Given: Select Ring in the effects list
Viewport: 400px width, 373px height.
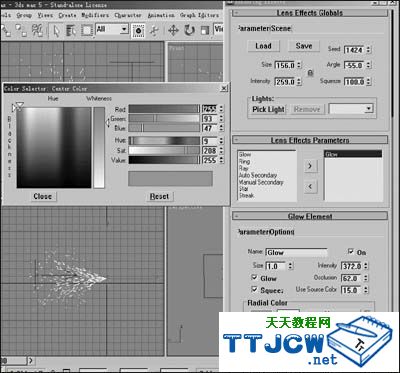Looking at the screenshot, I should (x=244, y=162).
